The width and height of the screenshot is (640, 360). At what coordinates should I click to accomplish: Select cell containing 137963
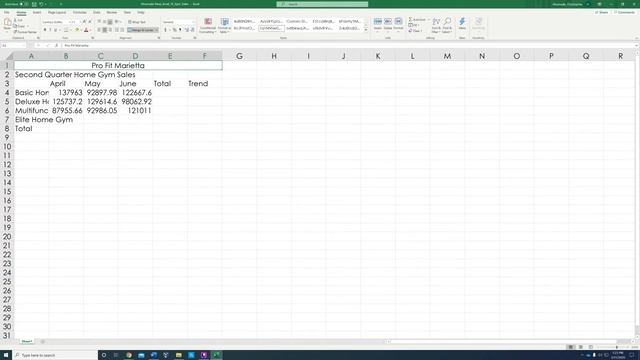pyautogui.click(x=66, y=93)
